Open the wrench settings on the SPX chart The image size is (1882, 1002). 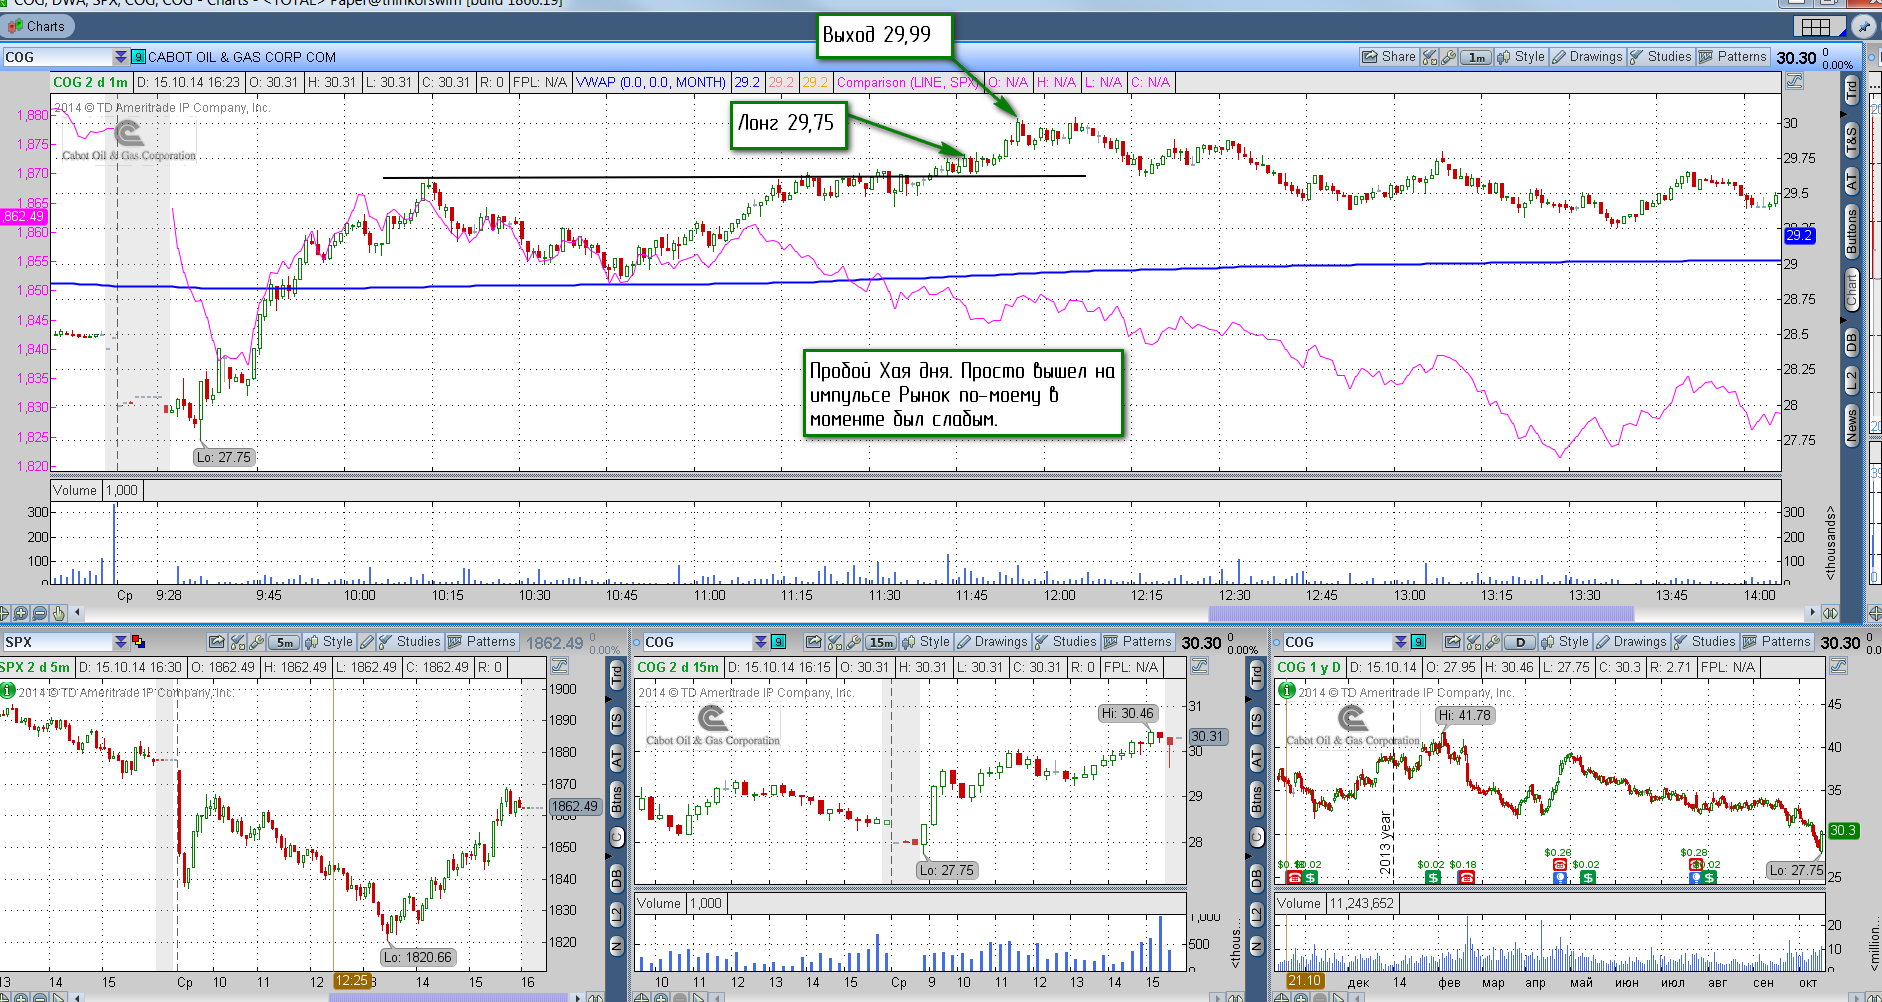(256, 642)
